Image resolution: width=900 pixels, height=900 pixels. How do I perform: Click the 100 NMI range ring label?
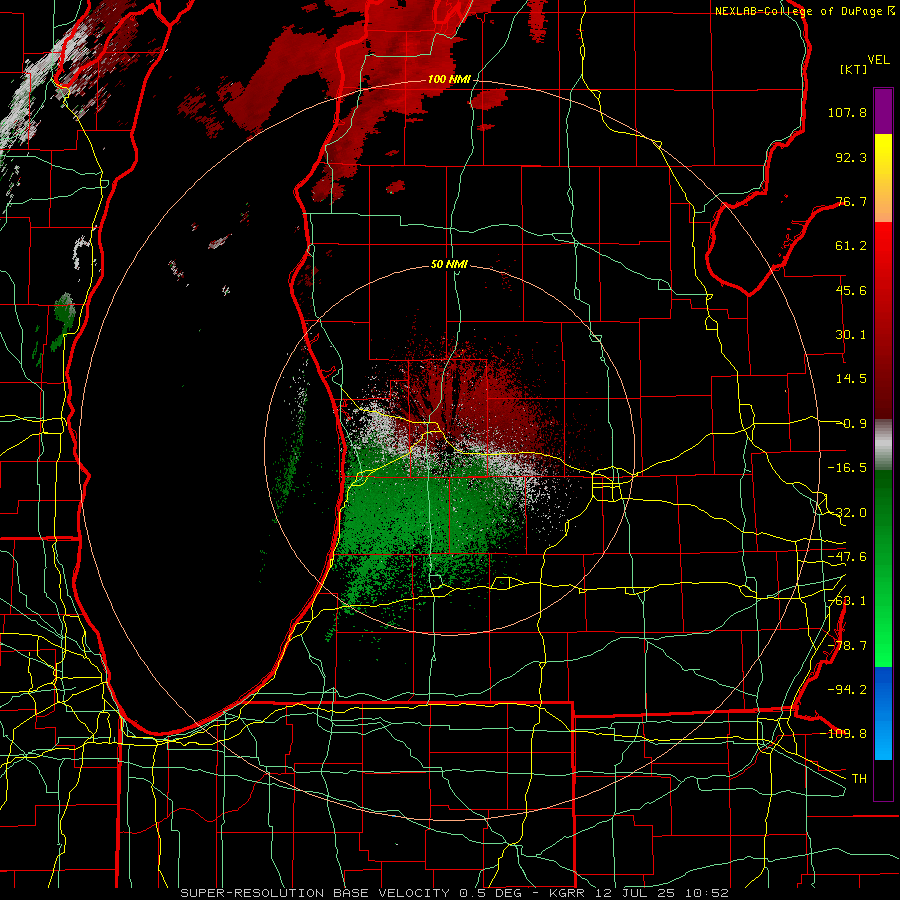(x=449, y=79)
